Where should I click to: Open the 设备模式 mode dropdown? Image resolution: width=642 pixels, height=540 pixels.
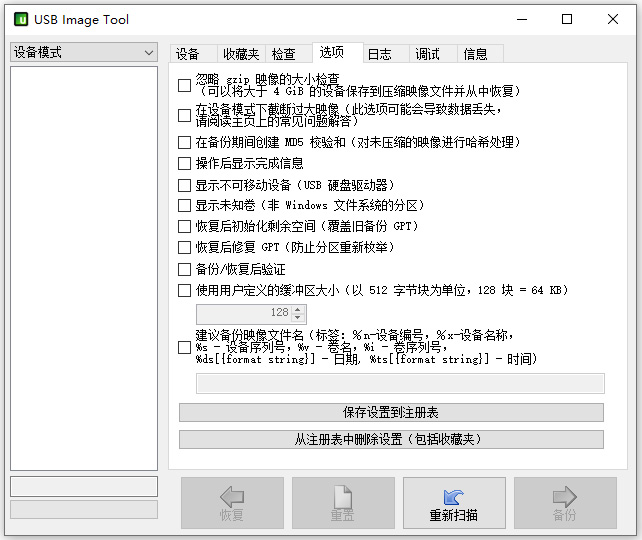[84, 52]
